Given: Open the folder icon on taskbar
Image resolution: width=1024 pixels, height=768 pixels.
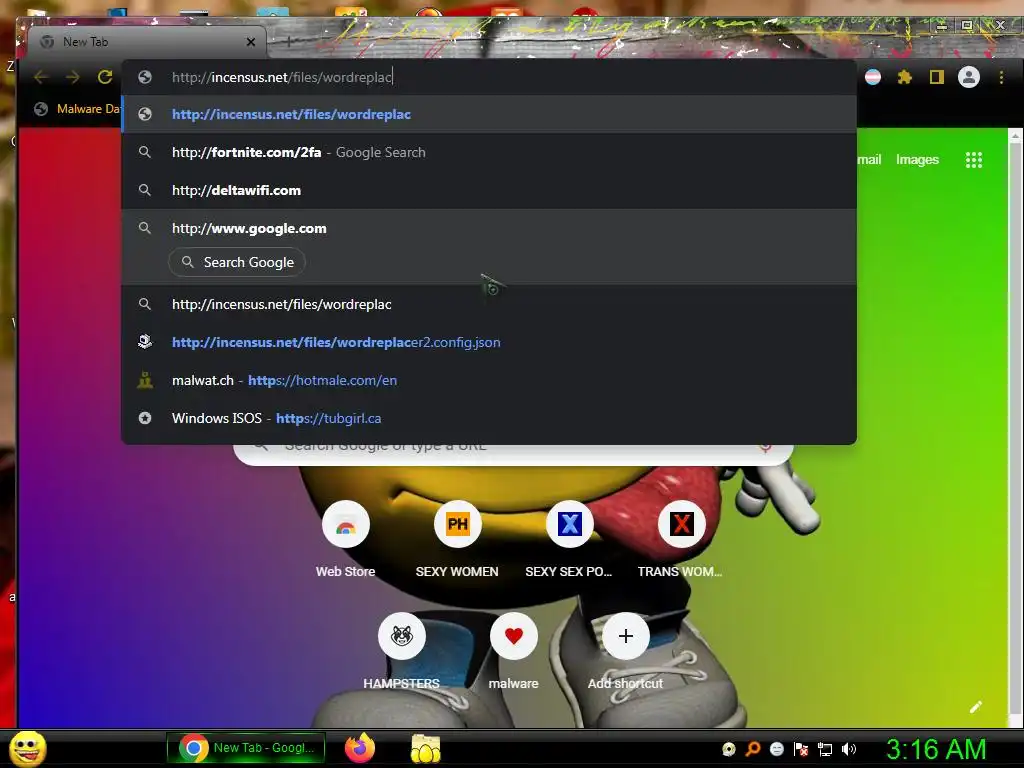Looking at the screenshot, I should click(426, 748).
